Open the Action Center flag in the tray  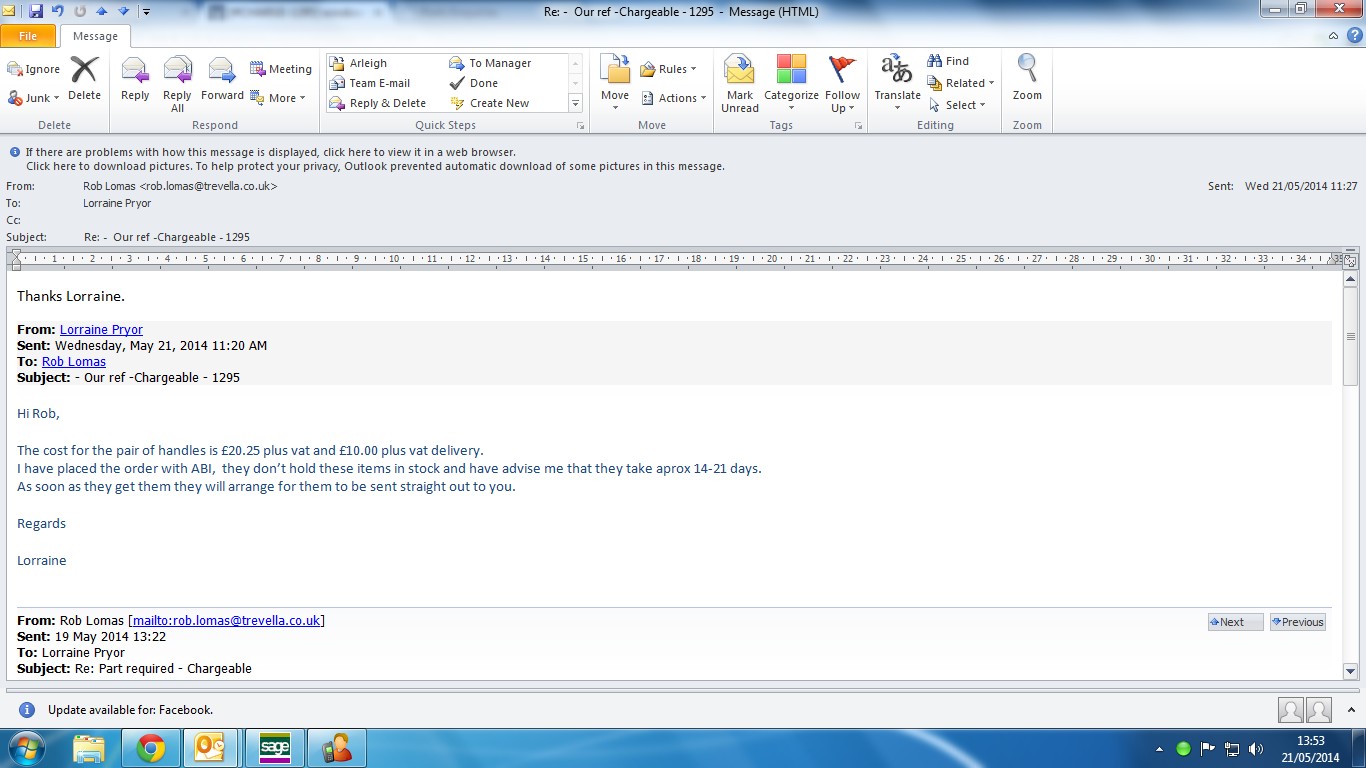(1207, 748)
